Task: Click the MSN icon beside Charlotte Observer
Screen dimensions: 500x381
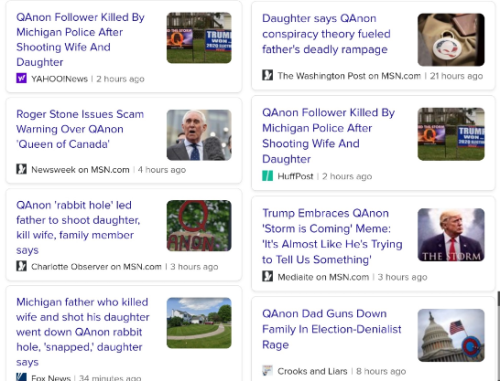Action: [x=21, y=266]
